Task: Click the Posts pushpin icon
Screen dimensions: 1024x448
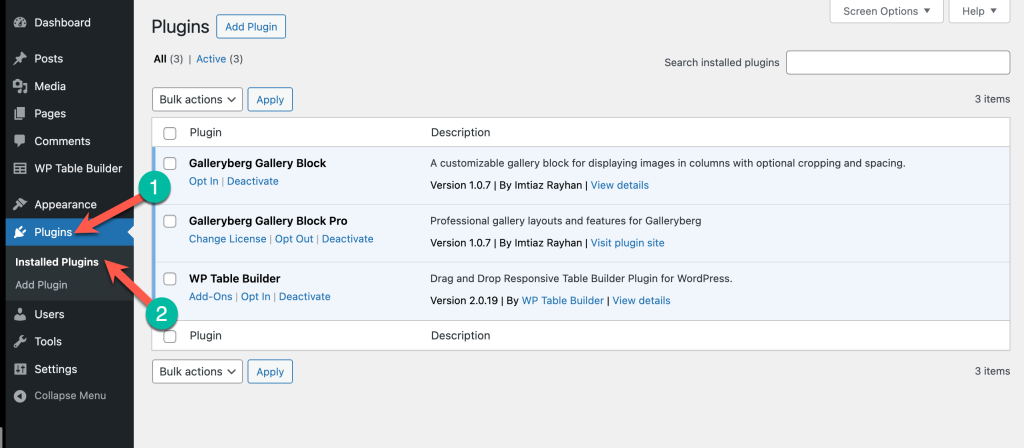Action: 20,59
